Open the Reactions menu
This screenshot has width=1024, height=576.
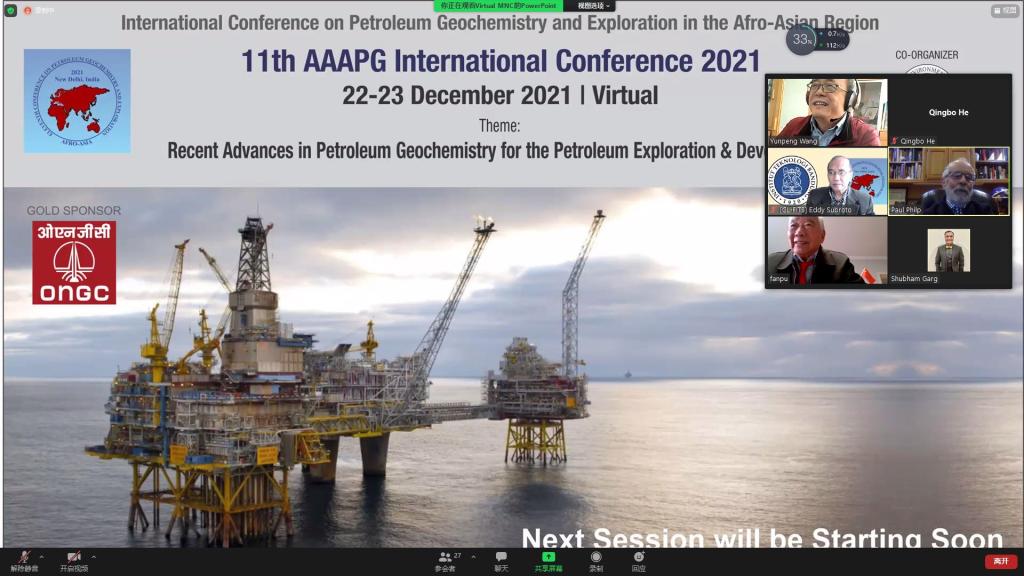tap(638, 559)
